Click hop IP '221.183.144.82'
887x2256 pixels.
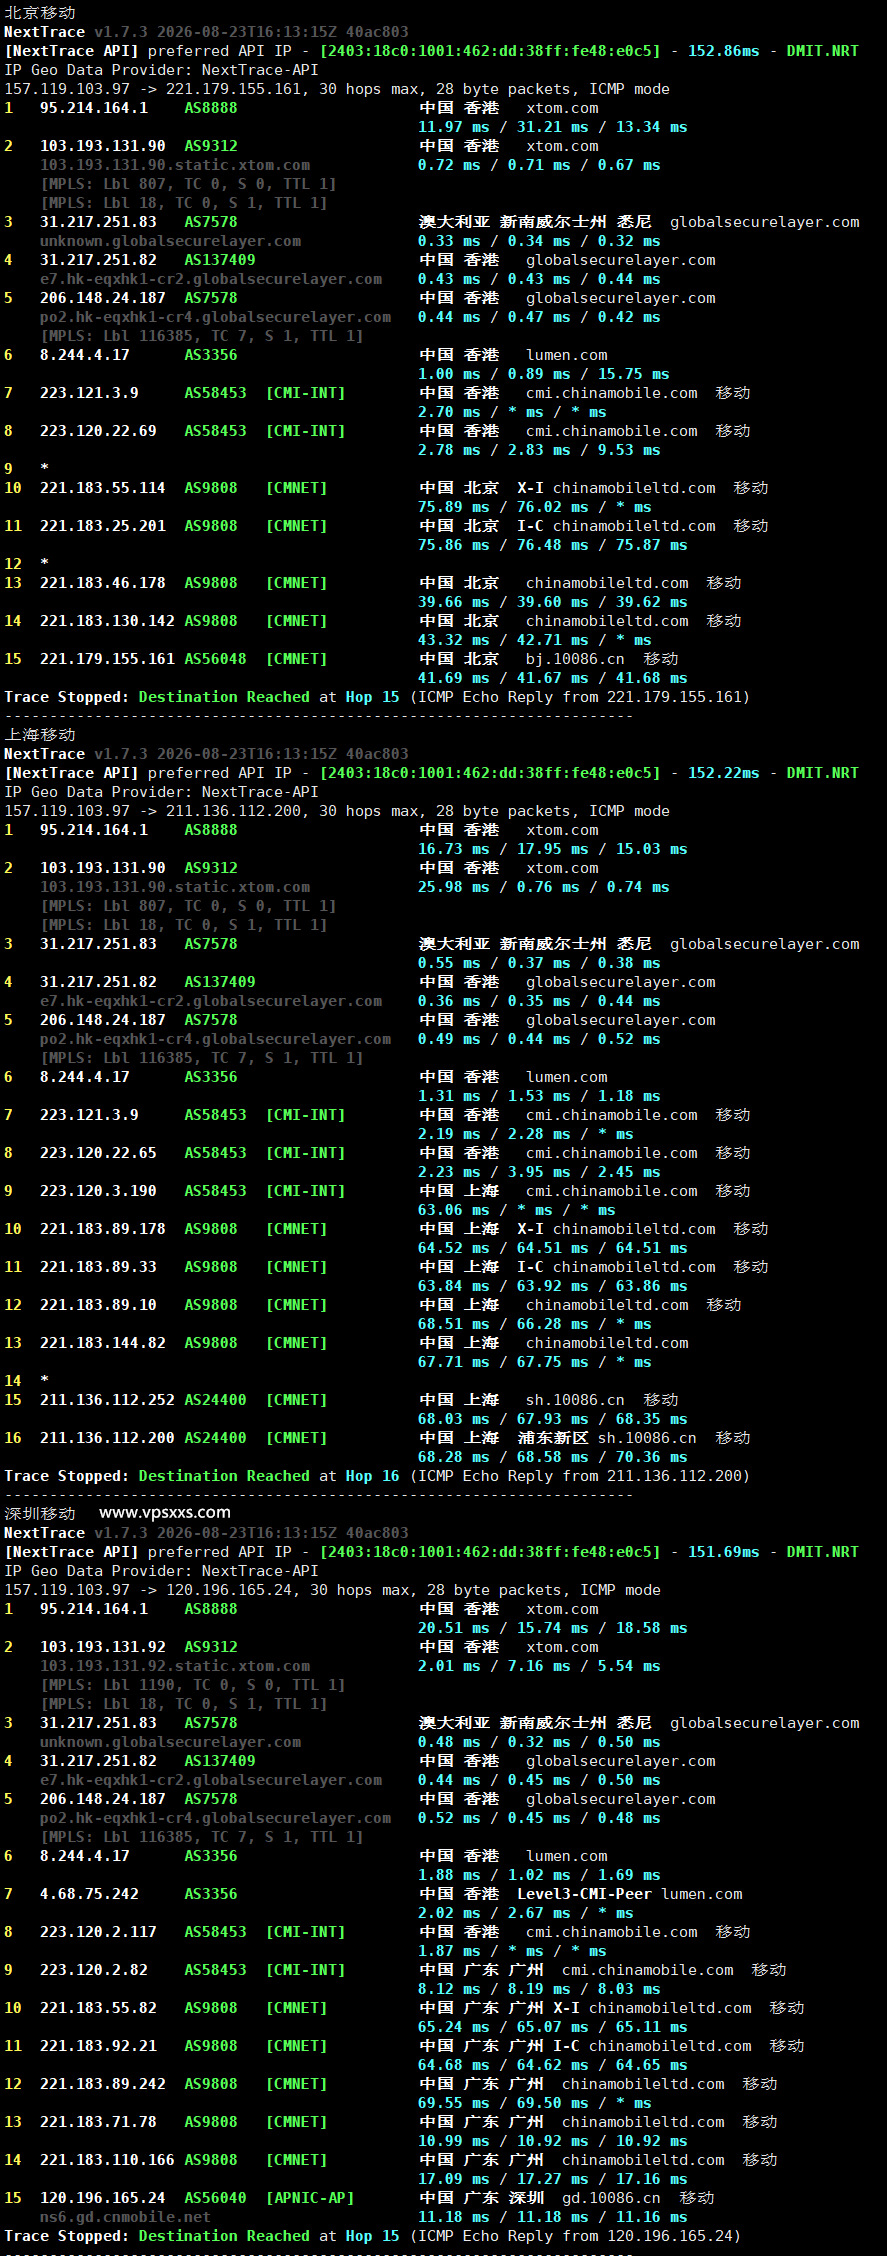[x=103, y=1343]
